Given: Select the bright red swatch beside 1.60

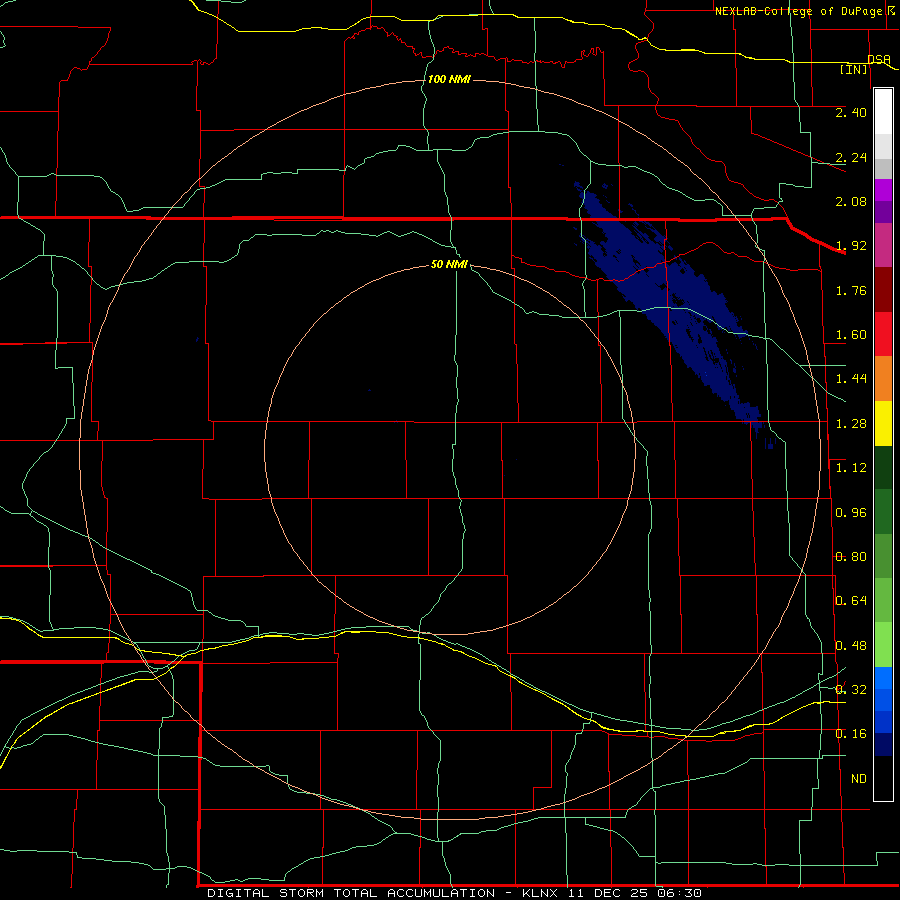Looking at the screenshot, I should pos(883,334).
